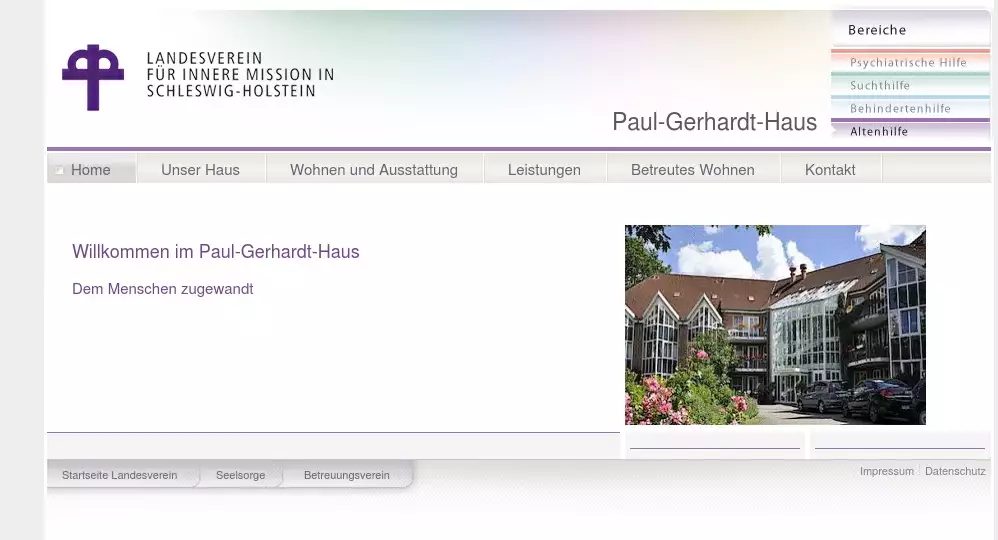Visit the Betreuungsverein footer link
Viewport: 998px width, 540px height.
(x=346, y=475)
